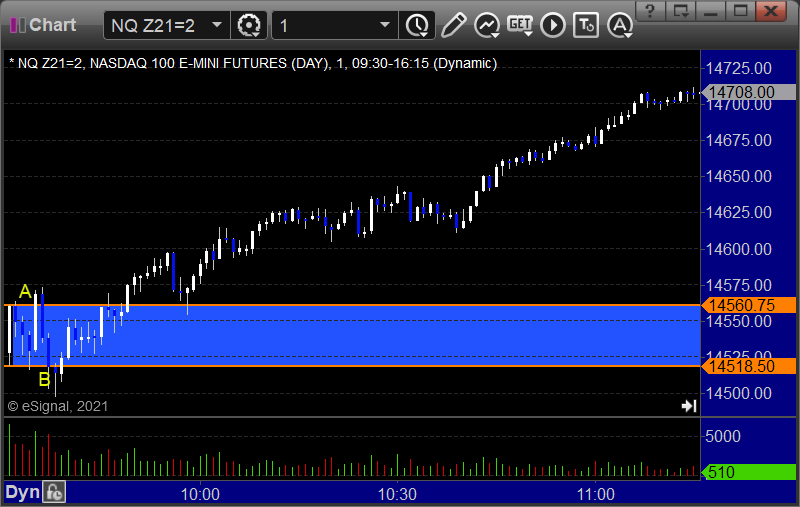Image resolution: width=800 pixels, height=507 pixels.
Task: Click the 14500.00 price axis label
Action: pos(738,393)
